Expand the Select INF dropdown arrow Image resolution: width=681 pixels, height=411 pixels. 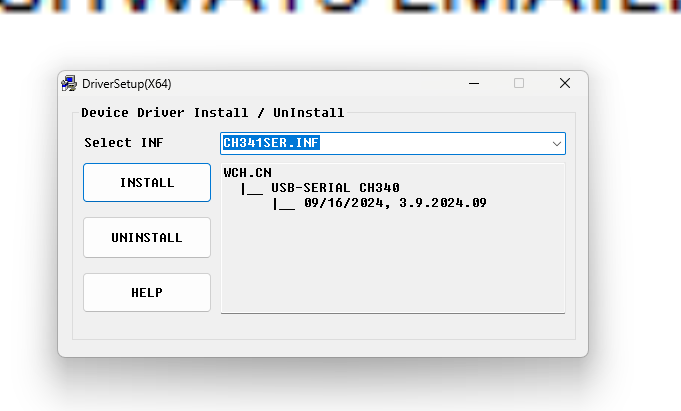click(x=556, y=143)
